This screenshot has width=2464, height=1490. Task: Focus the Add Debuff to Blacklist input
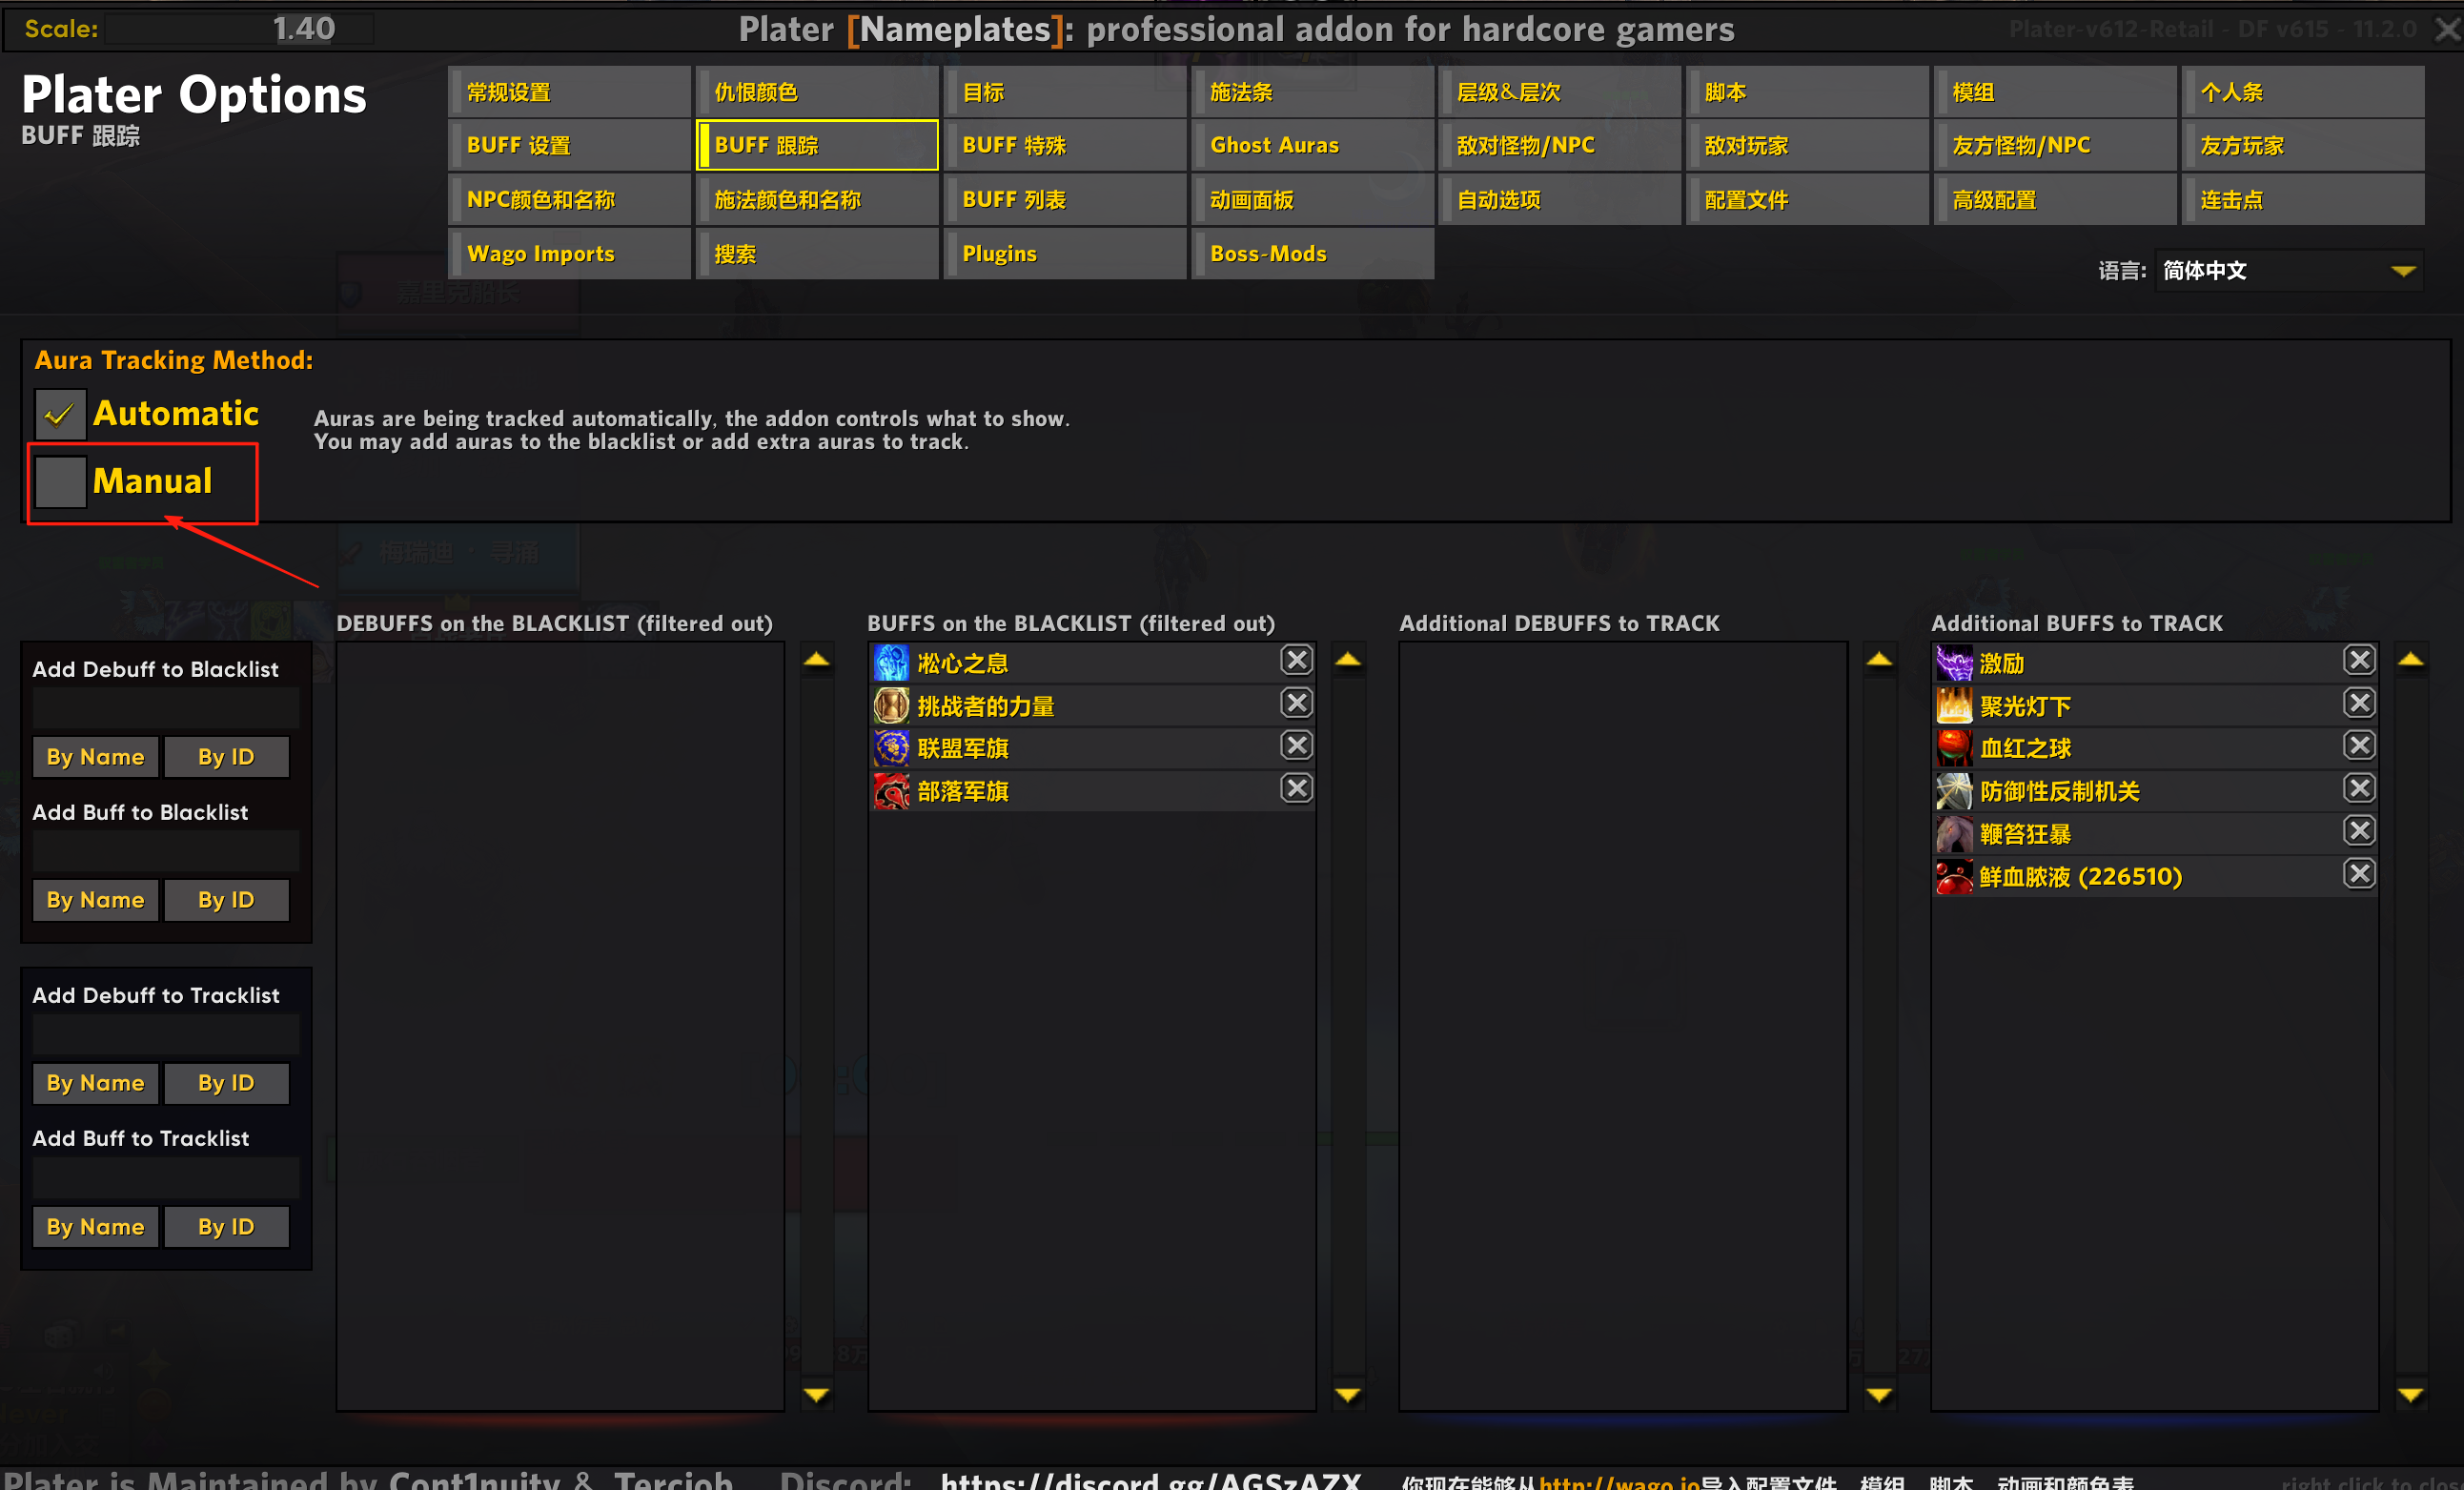pyautogui.click(x=166, y=708)
